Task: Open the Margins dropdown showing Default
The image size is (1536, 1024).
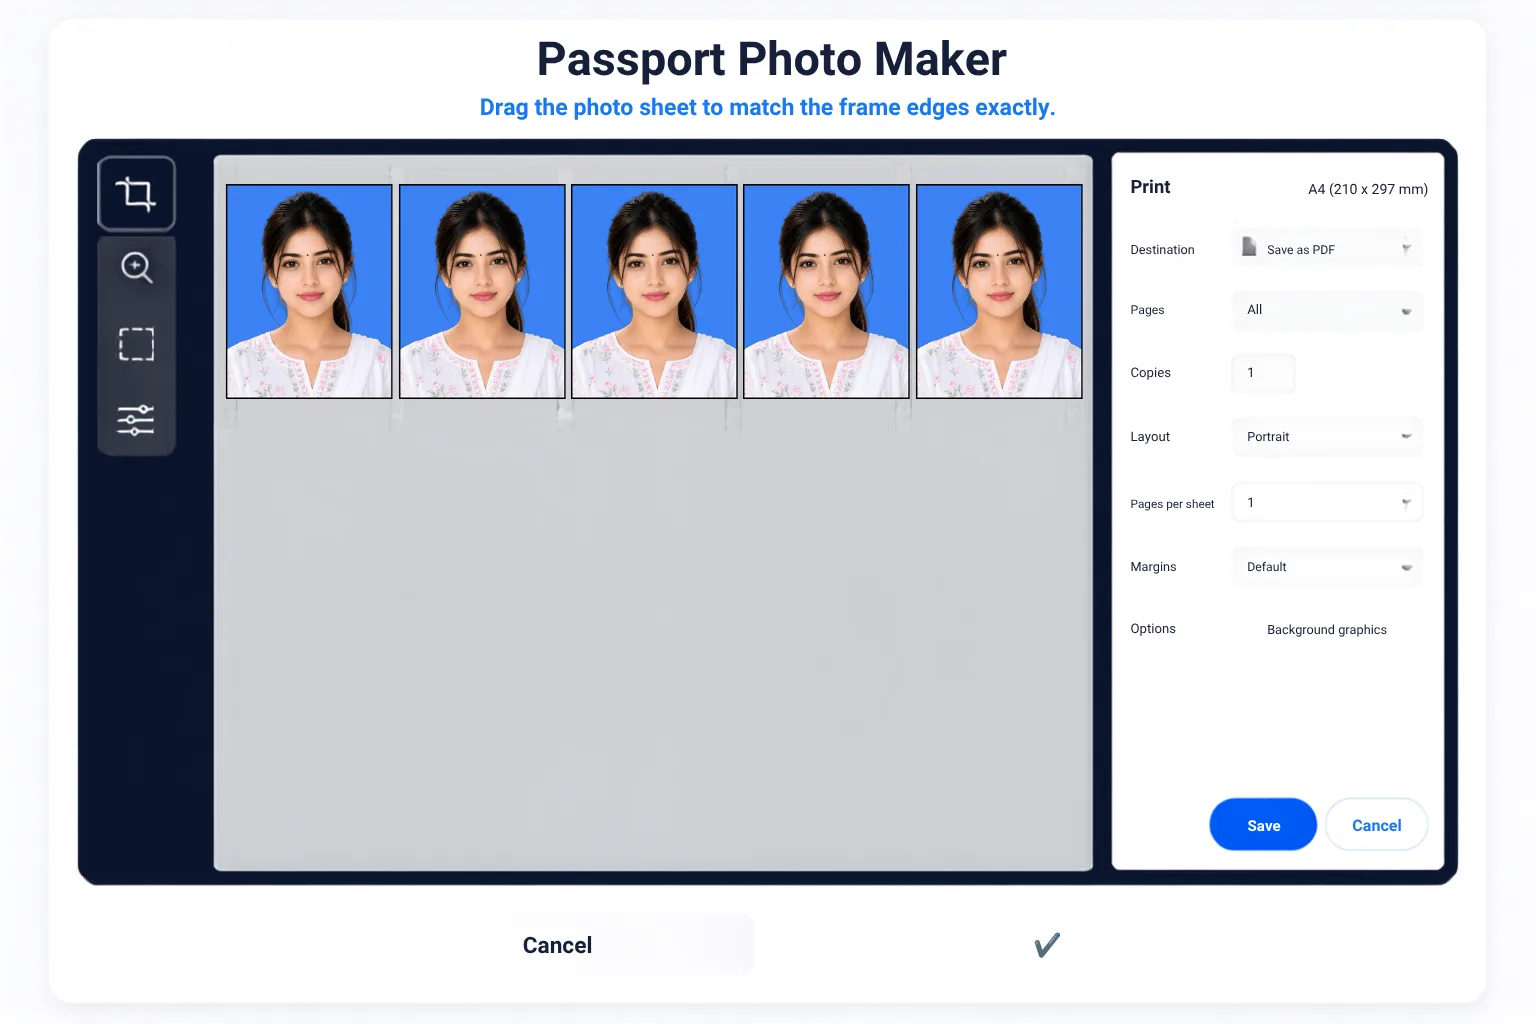Action: pos(1327,567)
